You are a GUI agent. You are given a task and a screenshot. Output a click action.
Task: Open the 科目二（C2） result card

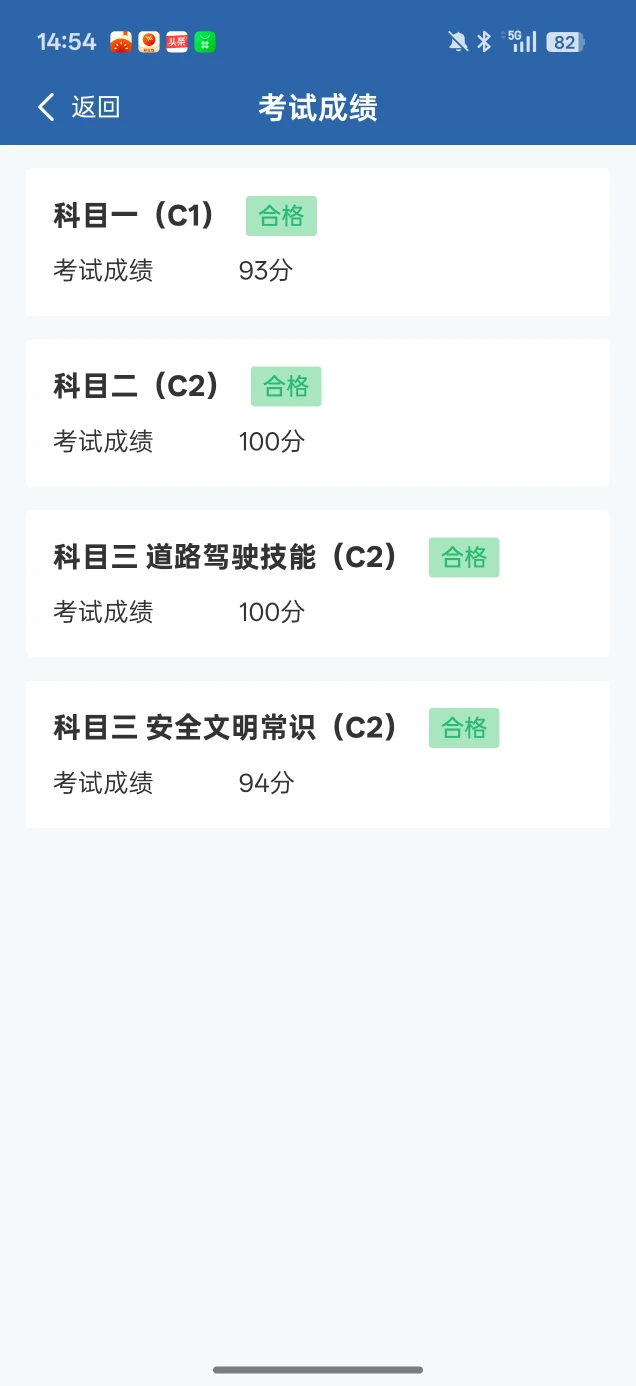point(318,413)
